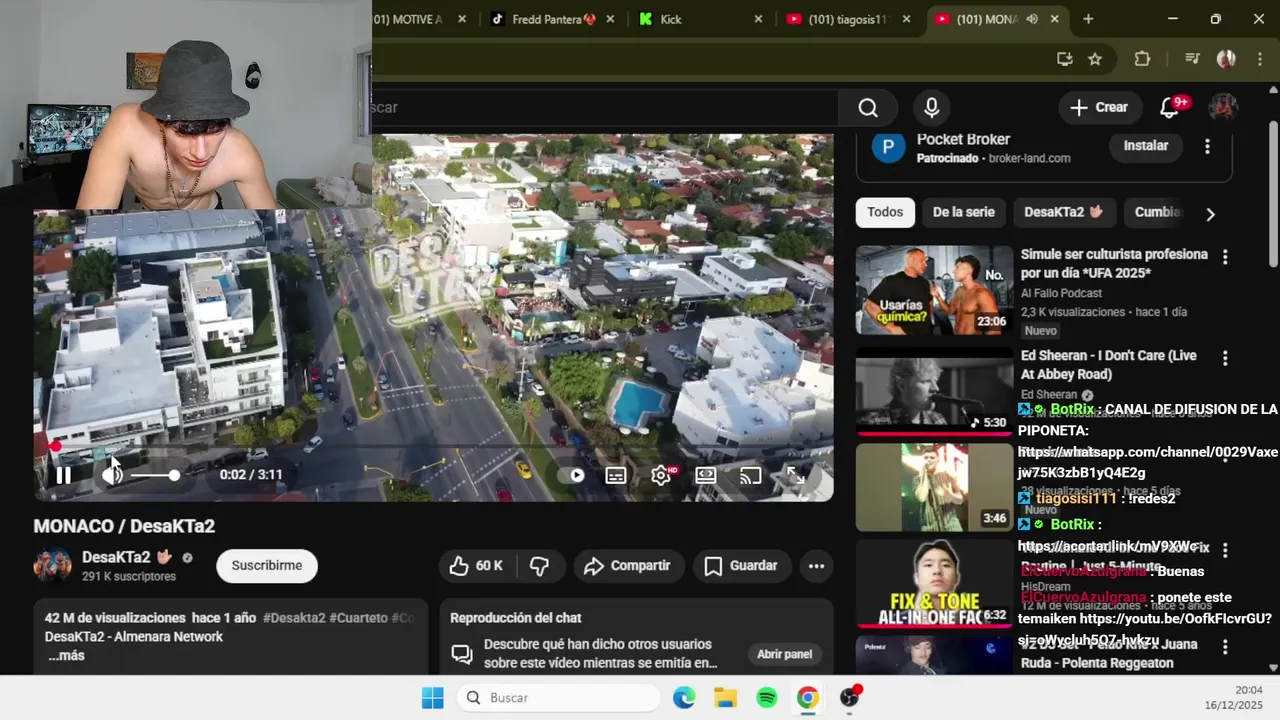Open Ed Sheeran I Don't Care thumbnail
The width and height of the screenshot is (1280, 720).
(934, 391)
